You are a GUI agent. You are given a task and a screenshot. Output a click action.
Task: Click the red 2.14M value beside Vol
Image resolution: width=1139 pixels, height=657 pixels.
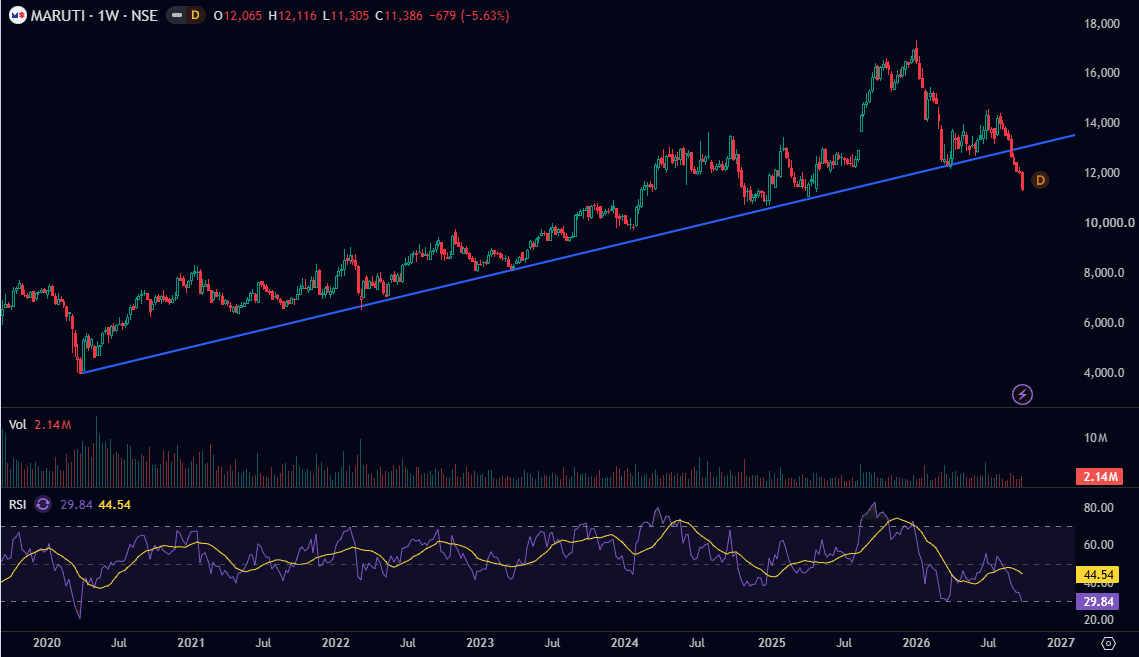tap(53, 424)
